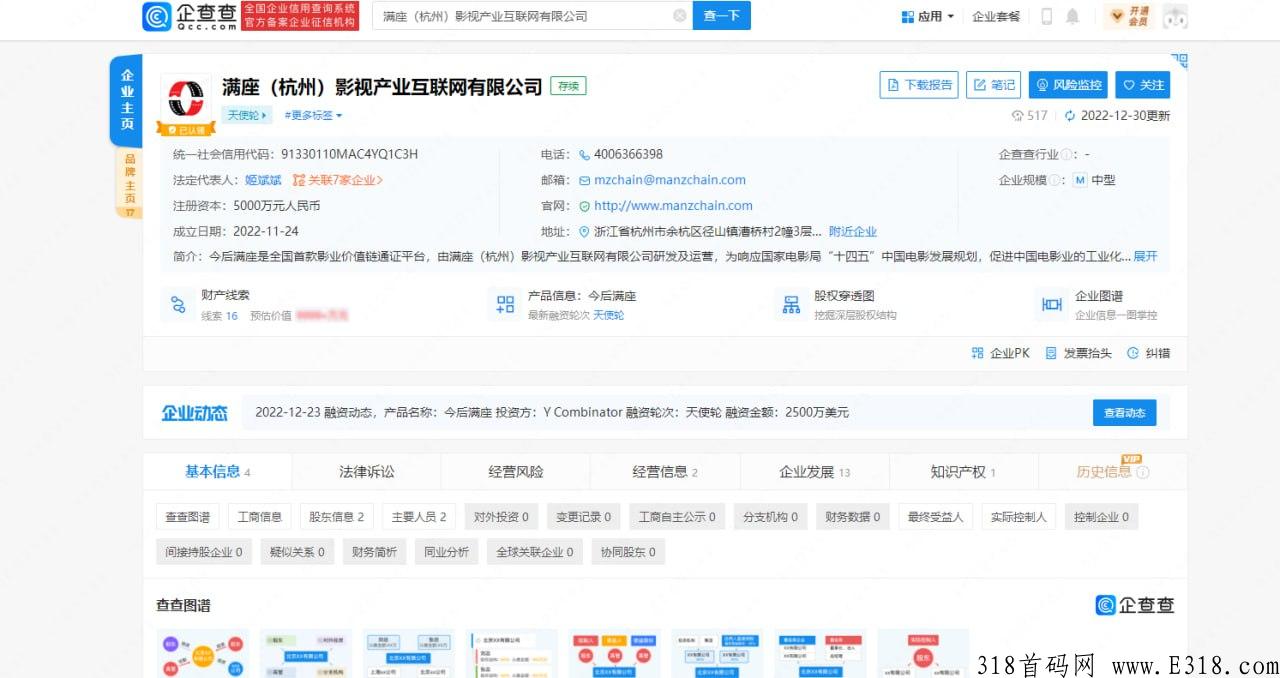Switch to the 法律诉讼 tab
This screenshot has width=1280, height=678.
coord(366,472)
